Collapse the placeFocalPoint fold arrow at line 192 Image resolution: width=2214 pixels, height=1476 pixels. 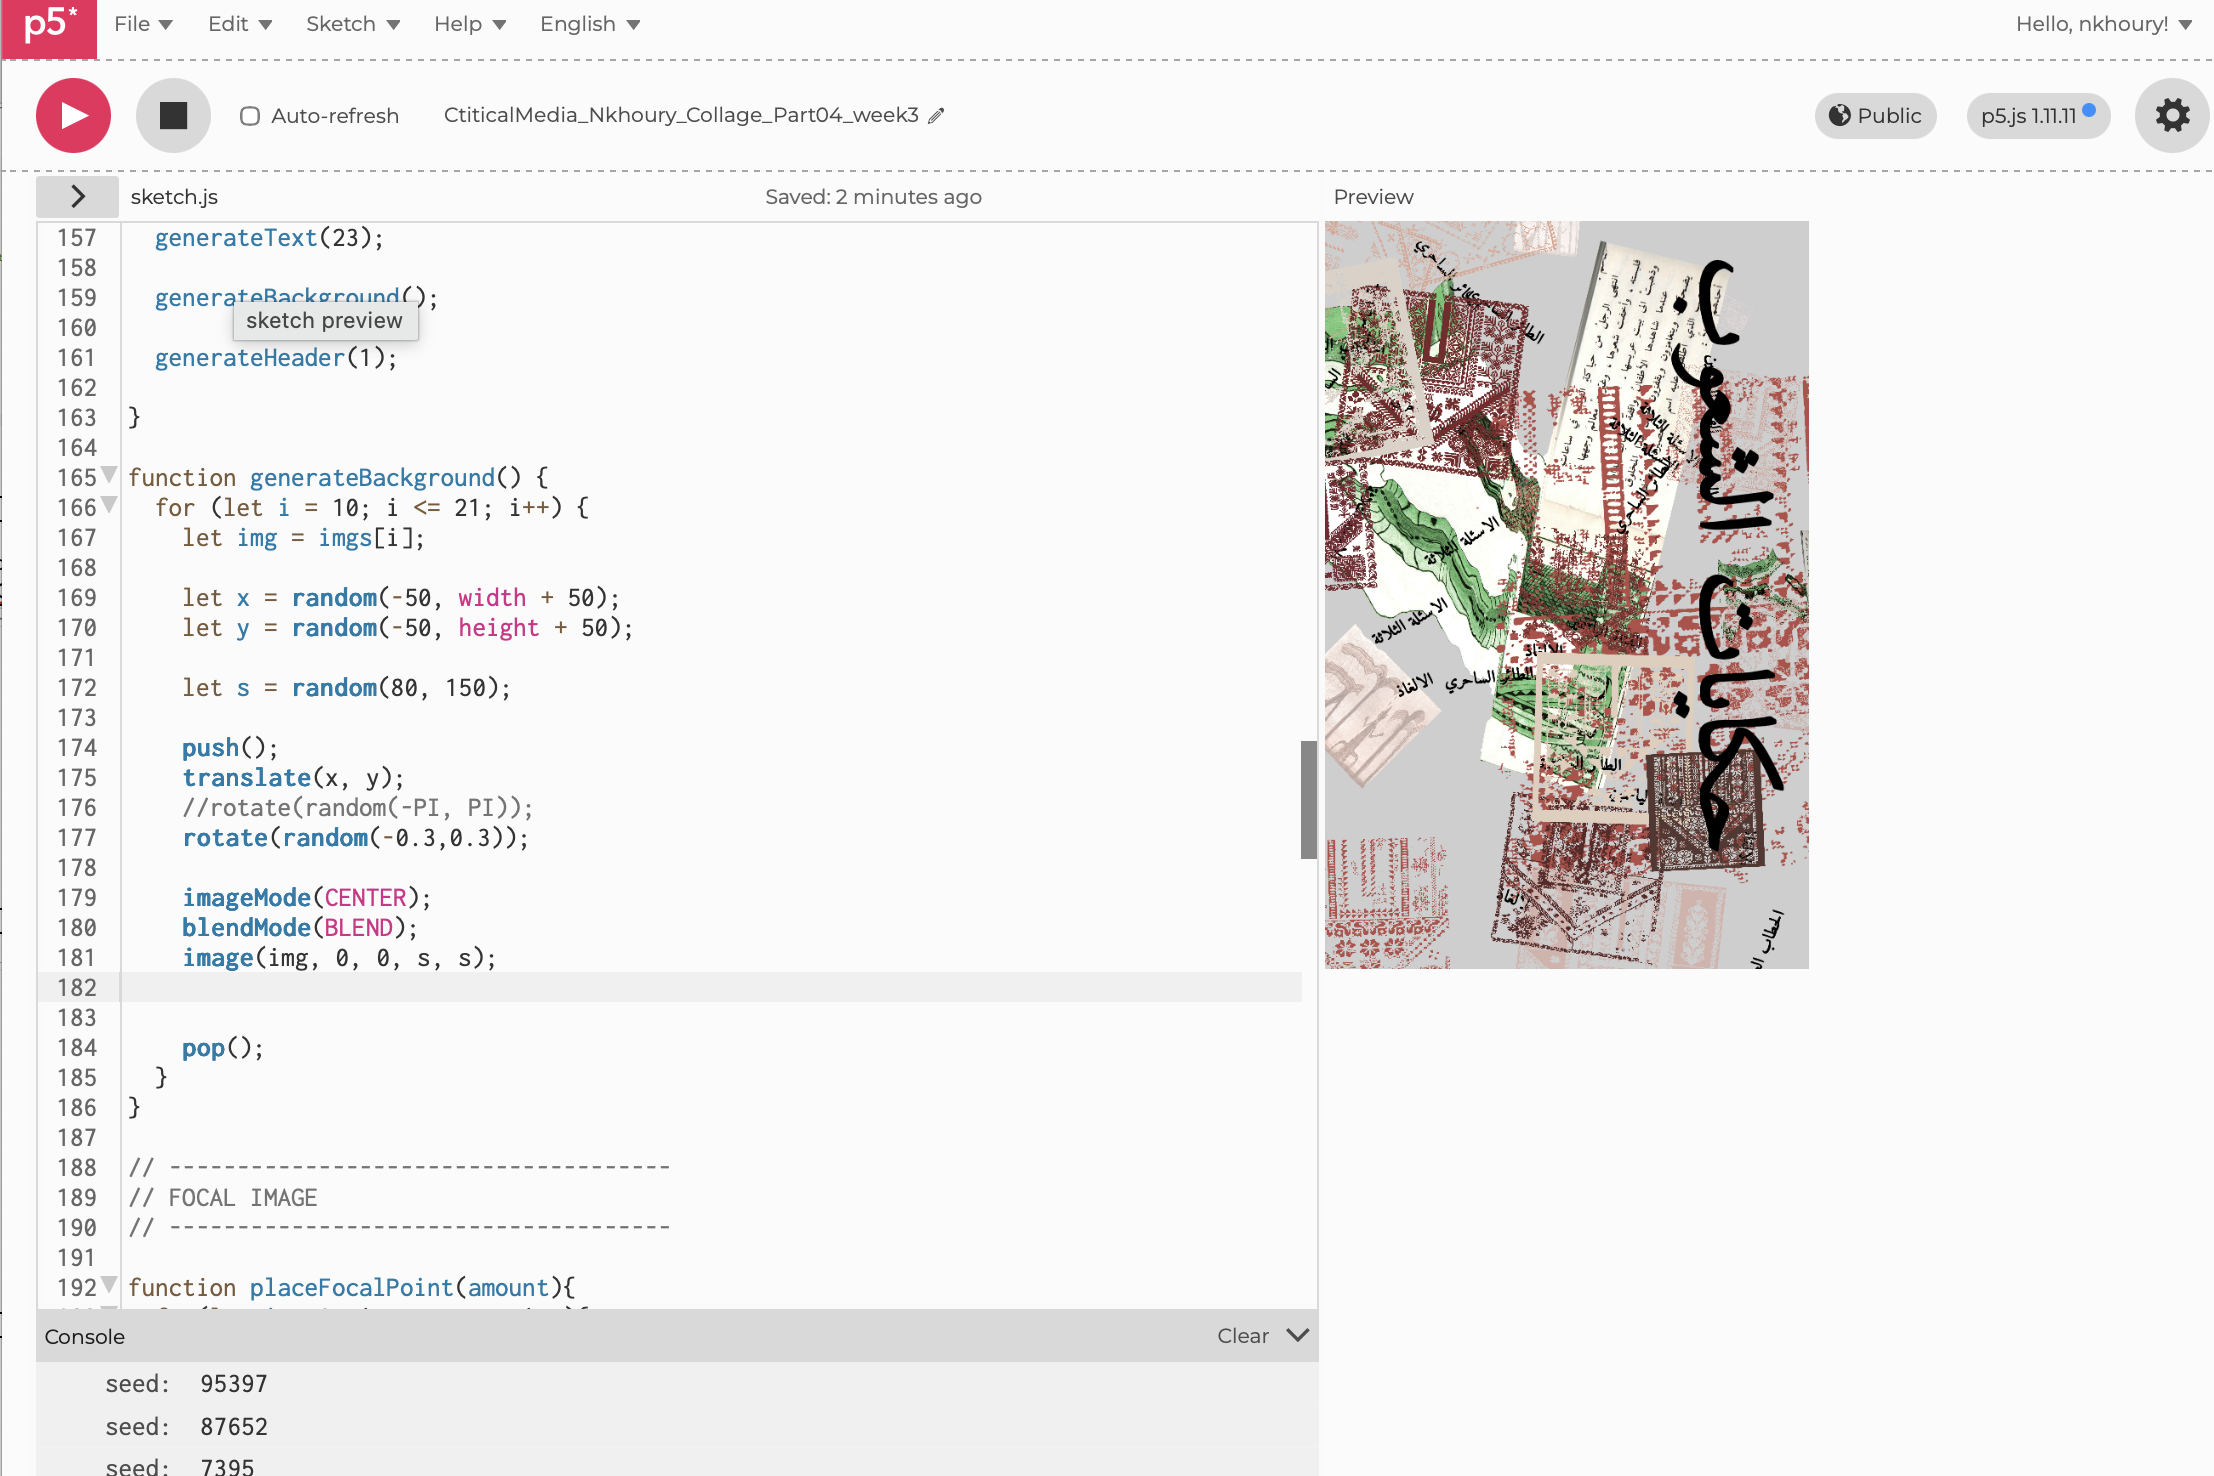(x=109, y=1284)
